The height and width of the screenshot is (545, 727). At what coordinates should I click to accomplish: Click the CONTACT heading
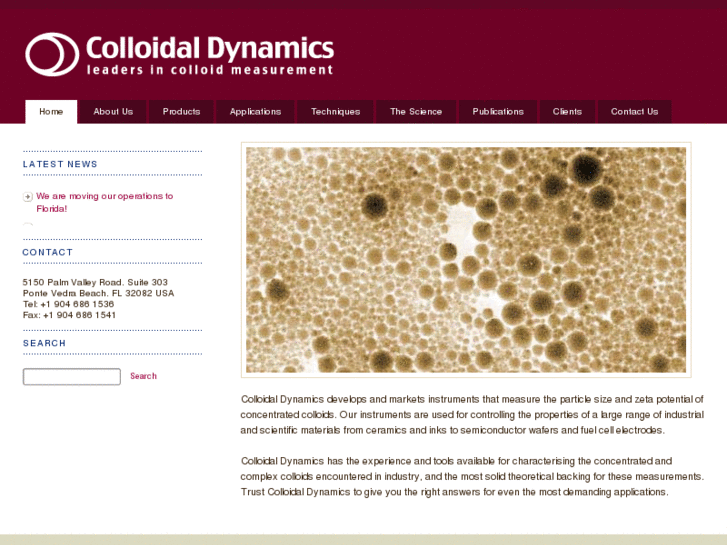click(x=48, y=252)
